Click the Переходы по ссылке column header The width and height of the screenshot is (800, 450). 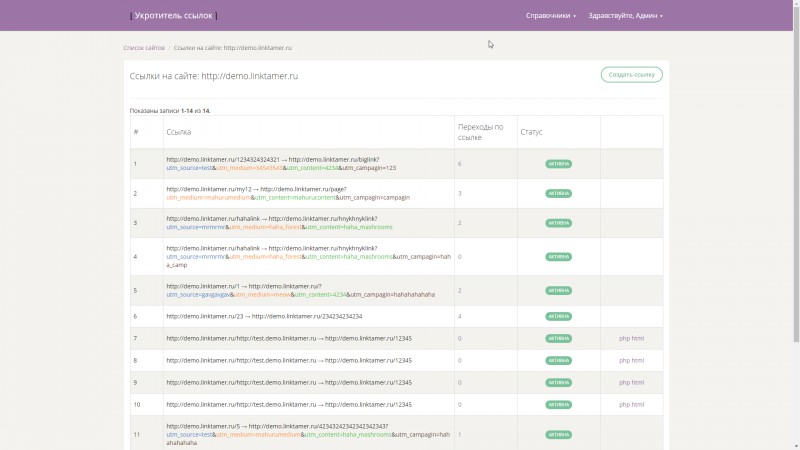tap(481, 132)
